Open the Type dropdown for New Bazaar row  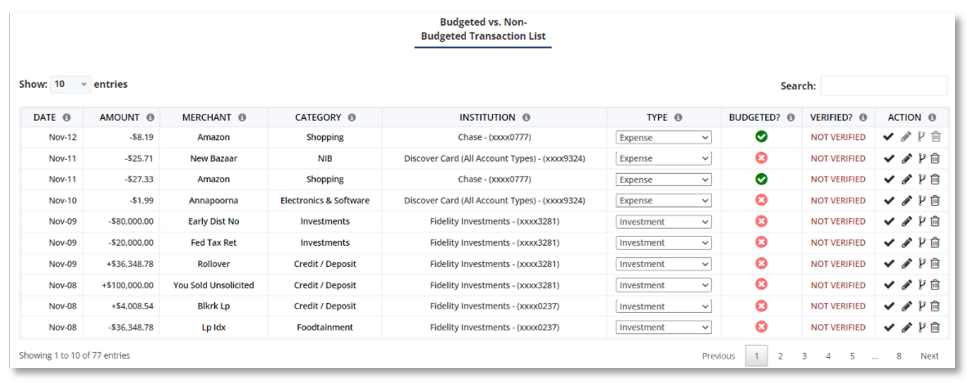(664, 159)
